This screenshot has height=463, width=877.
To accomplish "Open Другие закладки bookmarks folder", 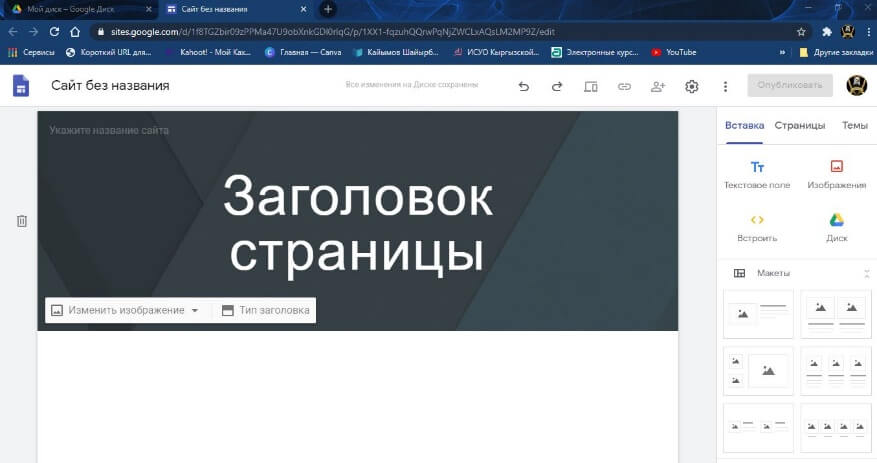I will pyautogui.click(x=831, y=52).
